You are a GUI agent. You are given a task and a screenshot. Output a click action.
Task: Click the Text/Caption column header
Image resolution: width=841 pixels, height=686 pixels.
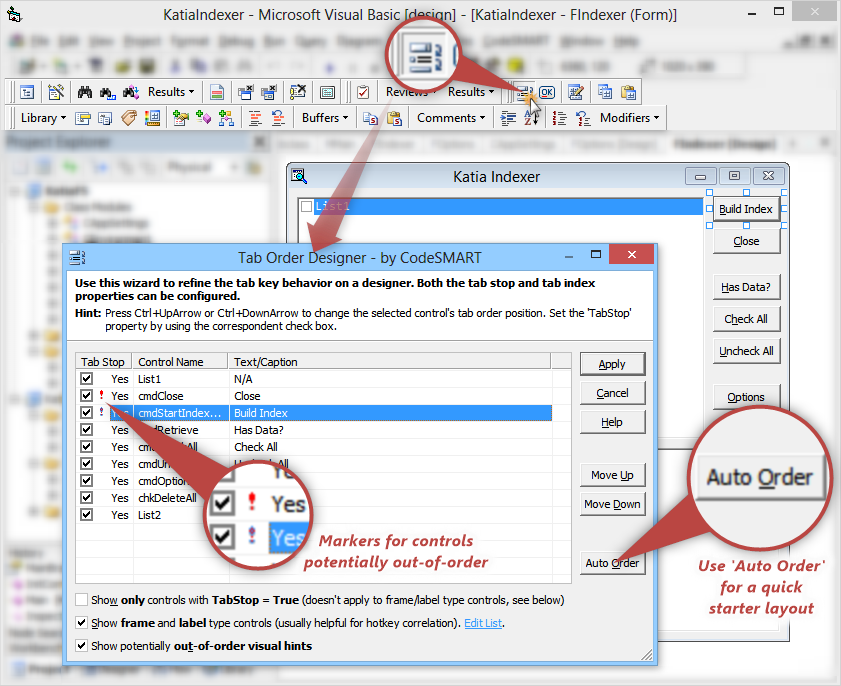[x=389, y=362]
